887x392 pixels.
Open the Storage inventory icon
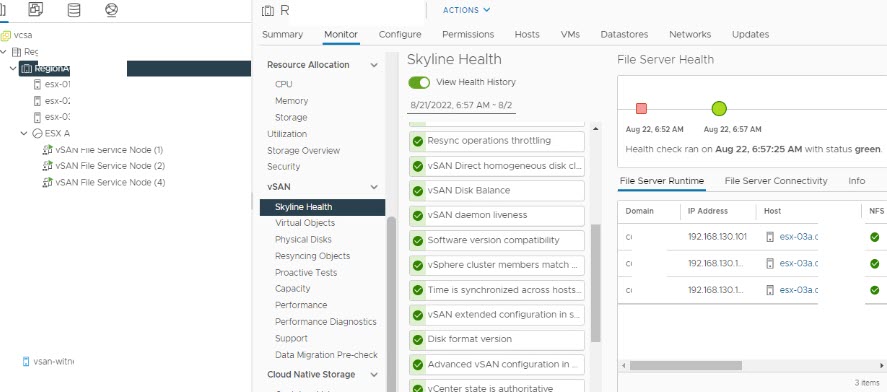[74, 10]
